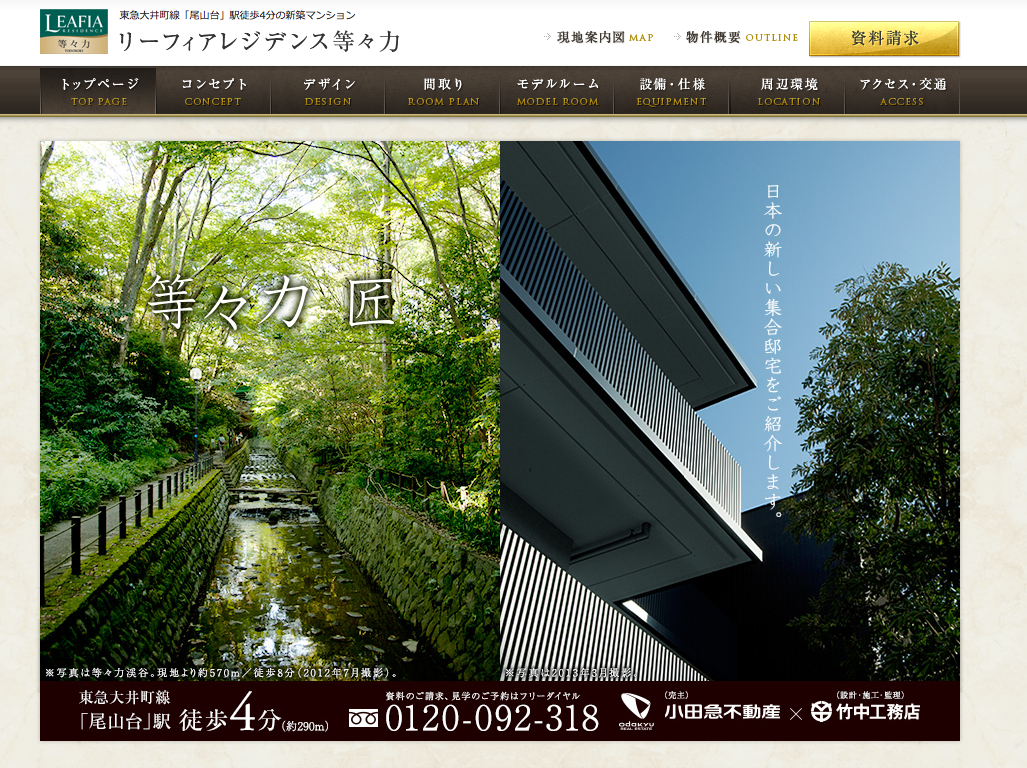Image resolution: width=1027 pixels, height=768 pixels.
Task: View the 間取り ROOM PLAN page
Action: [x=443, y=91]
